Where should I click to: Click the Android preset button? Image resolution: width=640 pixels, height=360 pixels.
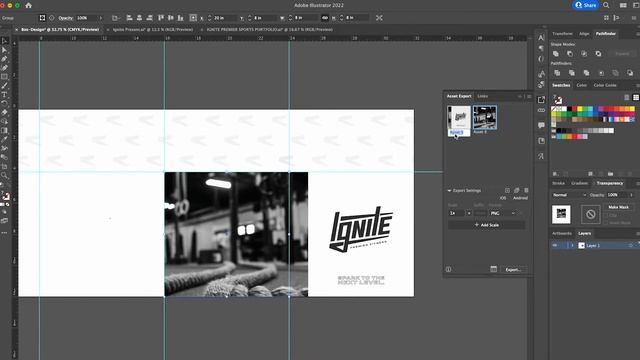[520, 198]
